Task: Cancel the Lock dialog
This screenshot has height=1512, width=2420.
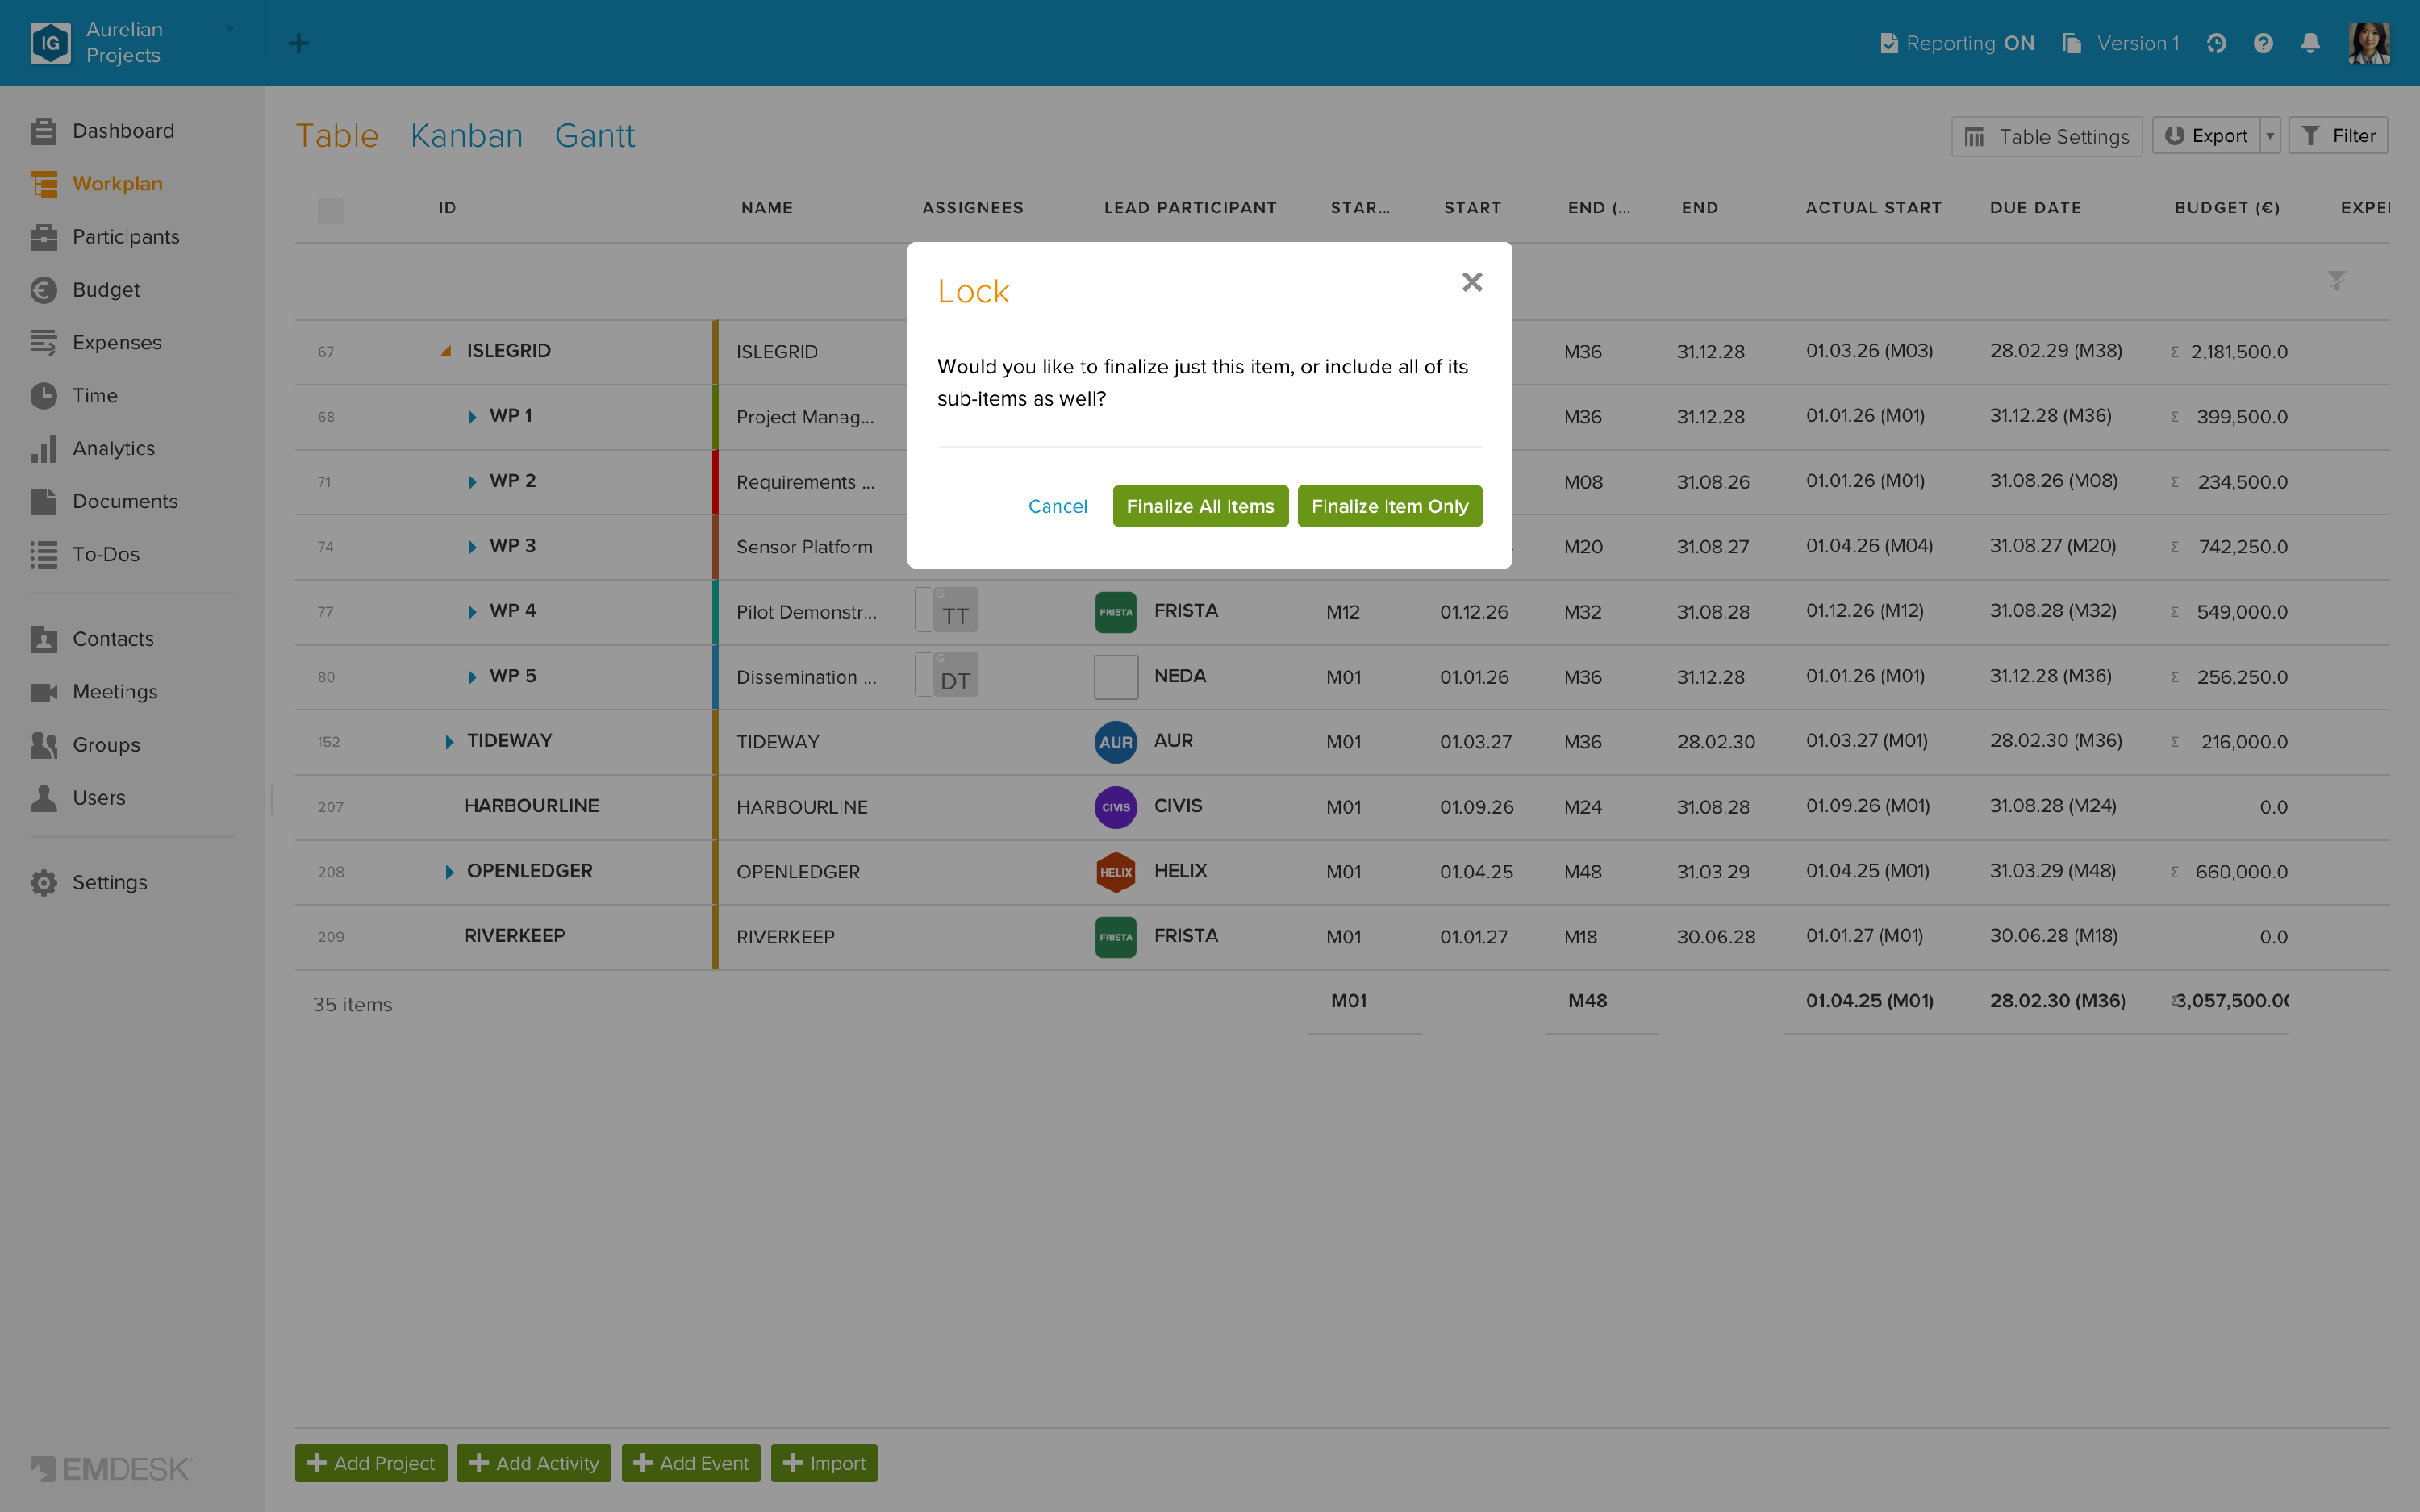Action: point(1057,506)
